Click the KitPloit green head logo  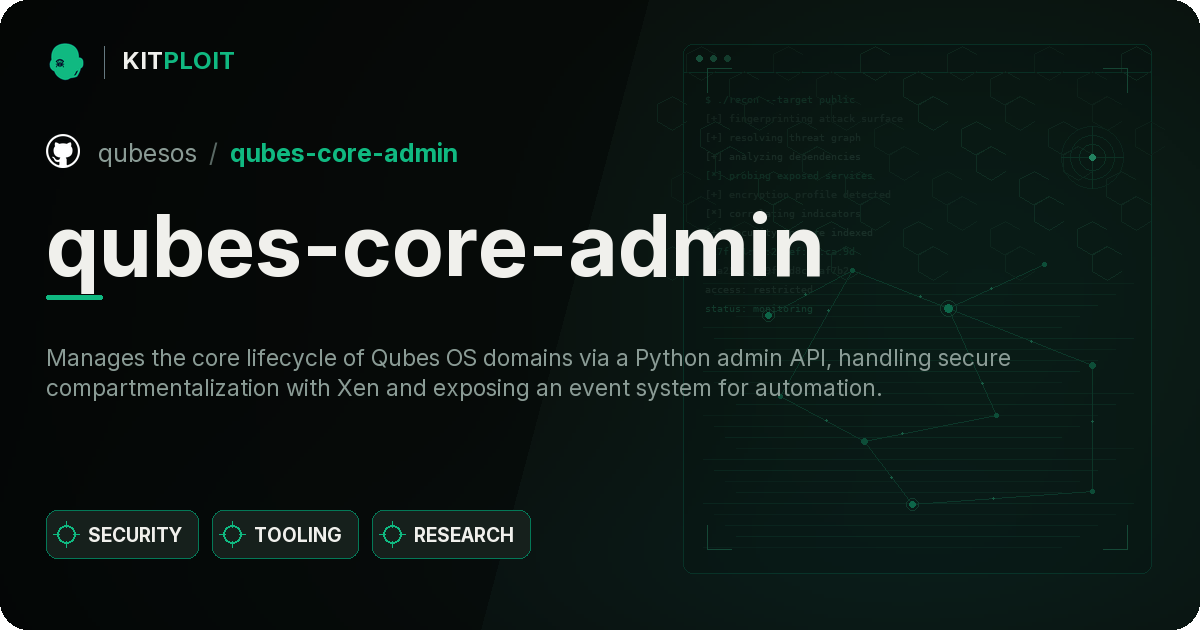coord(65,61)
